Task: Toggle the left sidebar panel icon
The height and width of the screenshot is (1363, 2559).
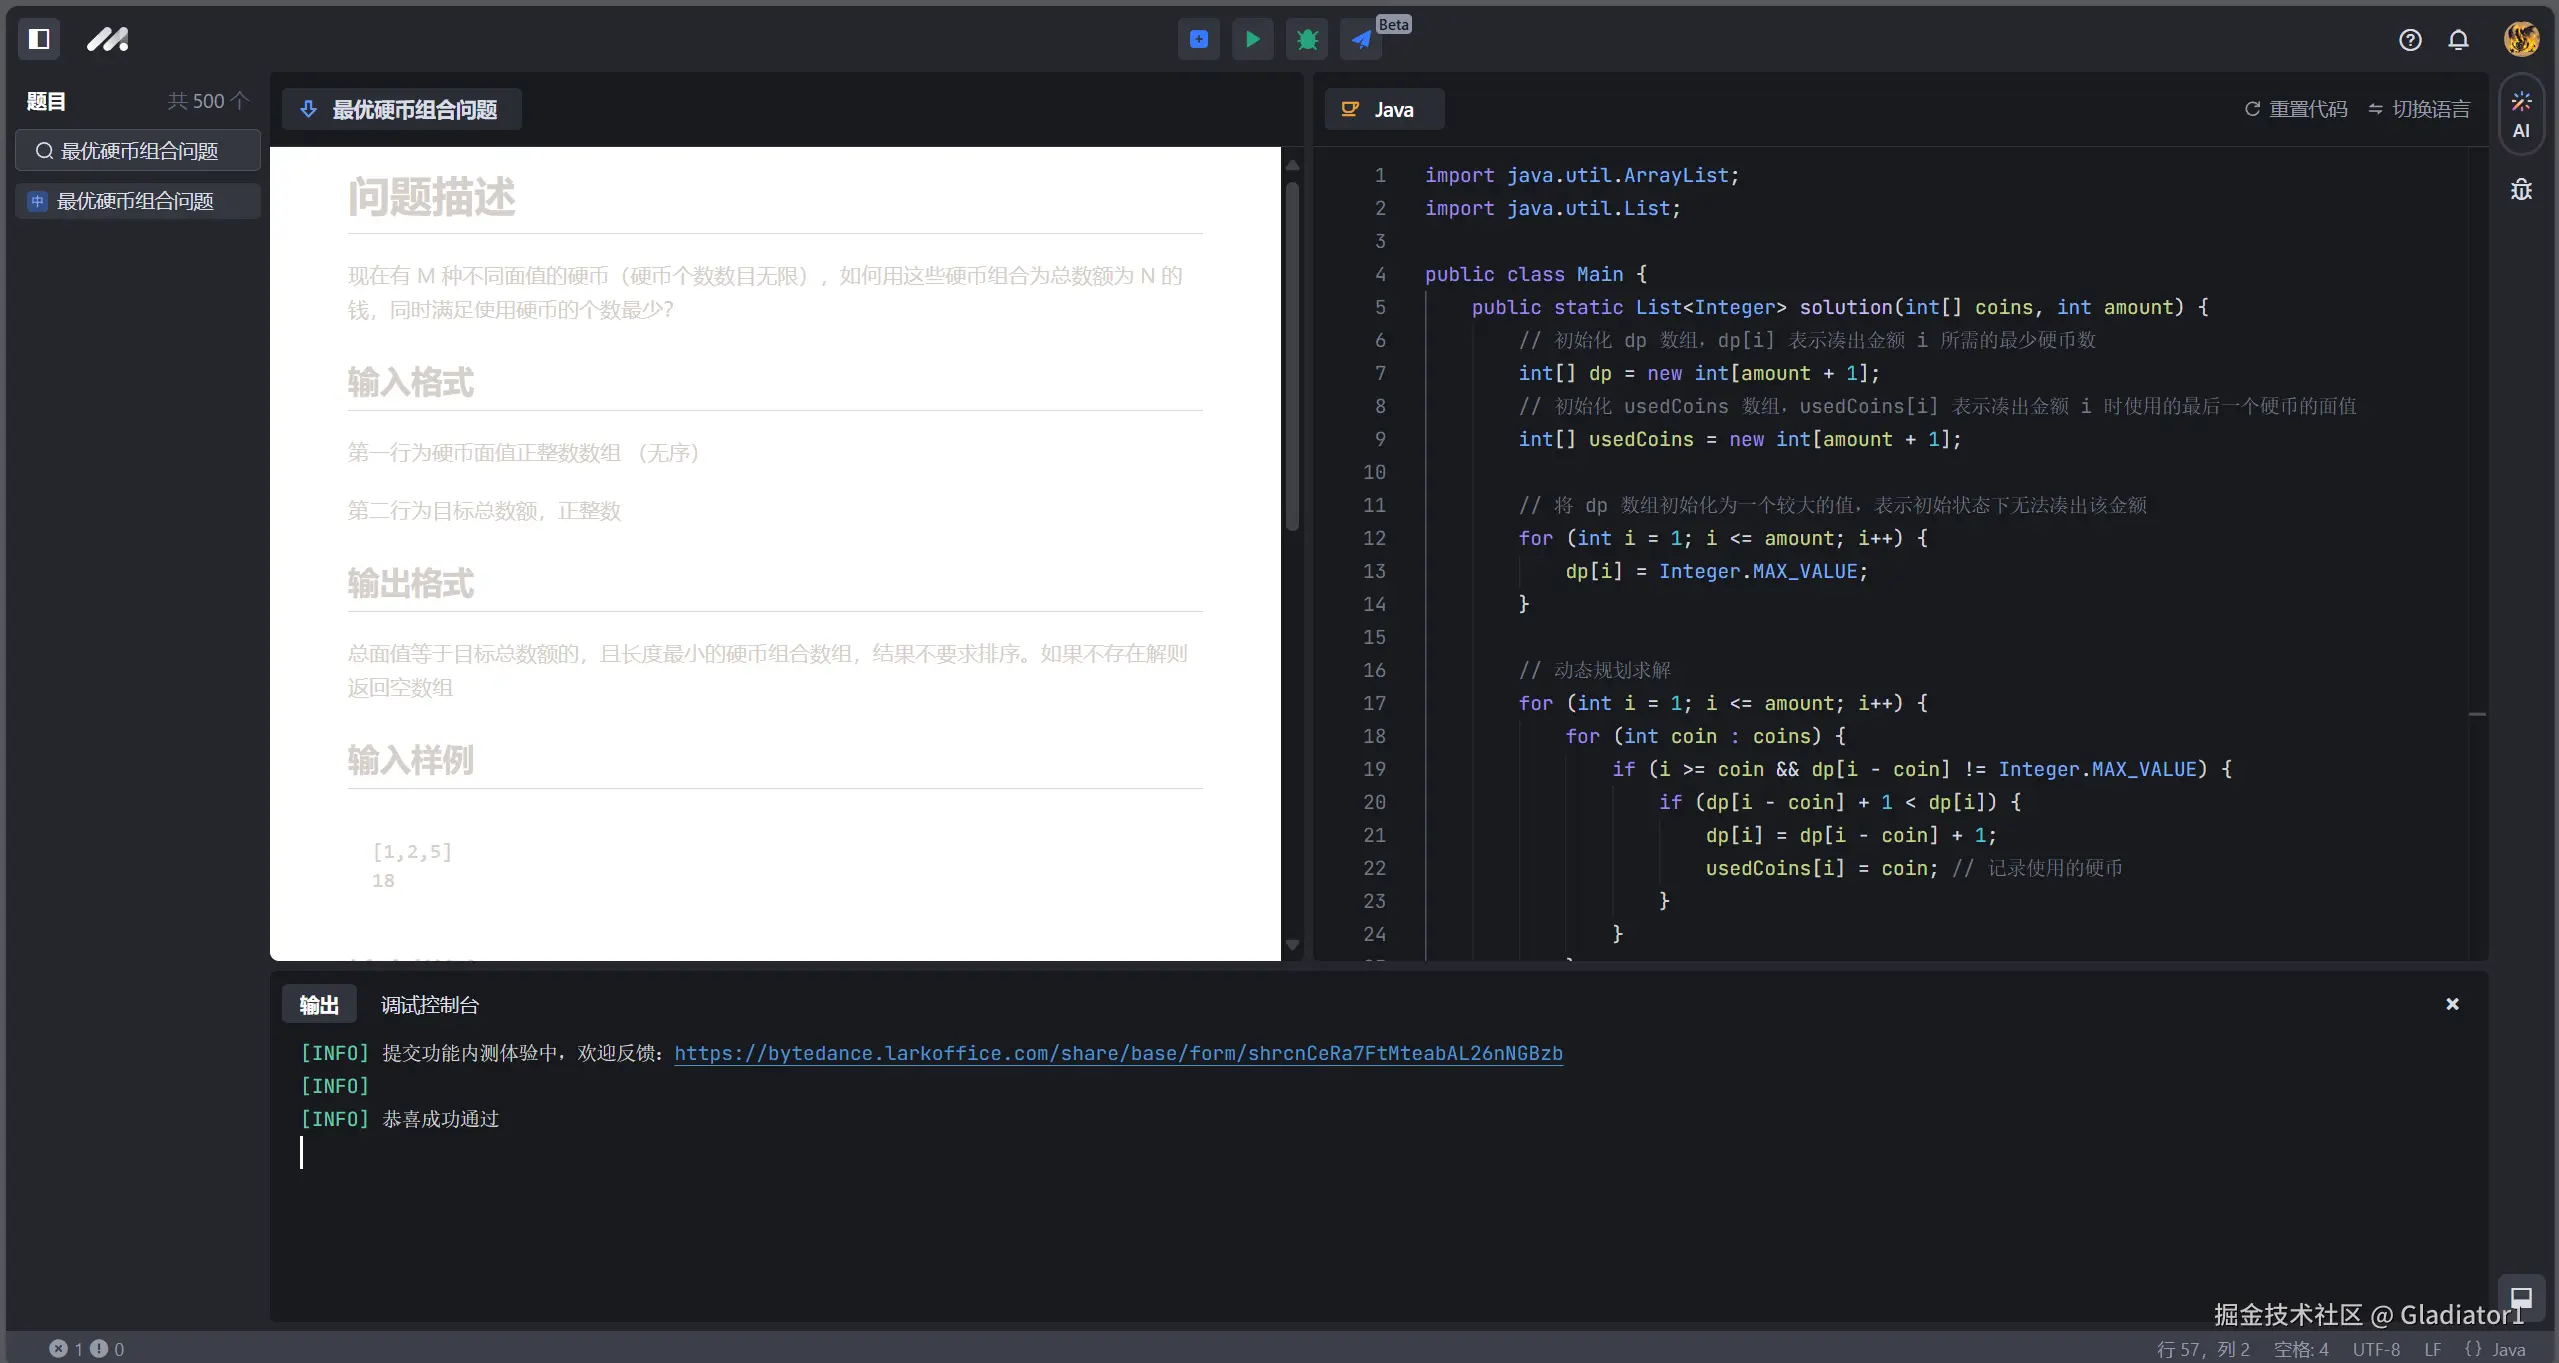Action: (39, 39)
